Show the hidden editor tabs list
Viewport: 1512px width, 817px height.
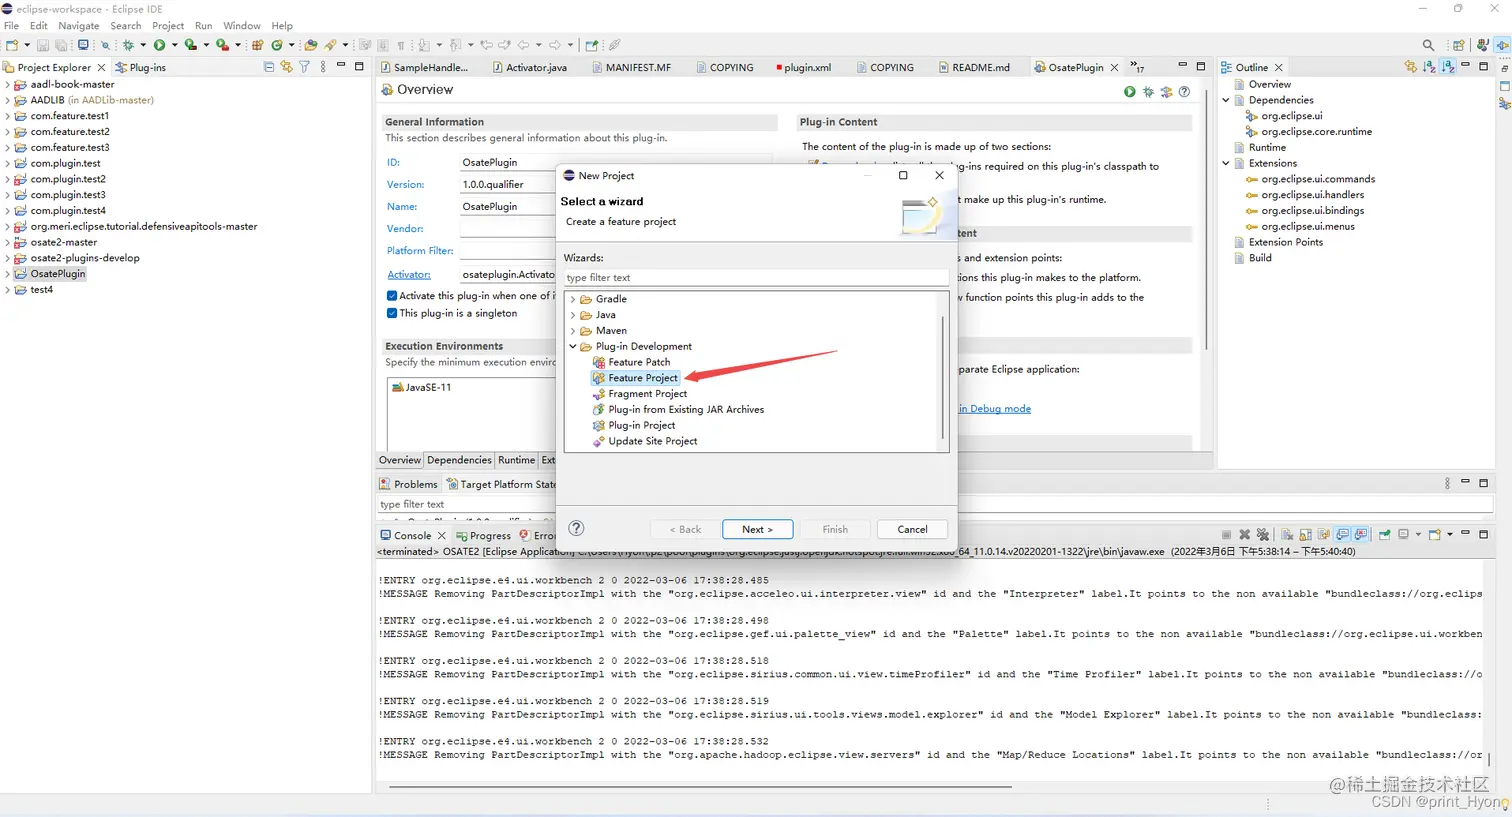[1137, 67]
